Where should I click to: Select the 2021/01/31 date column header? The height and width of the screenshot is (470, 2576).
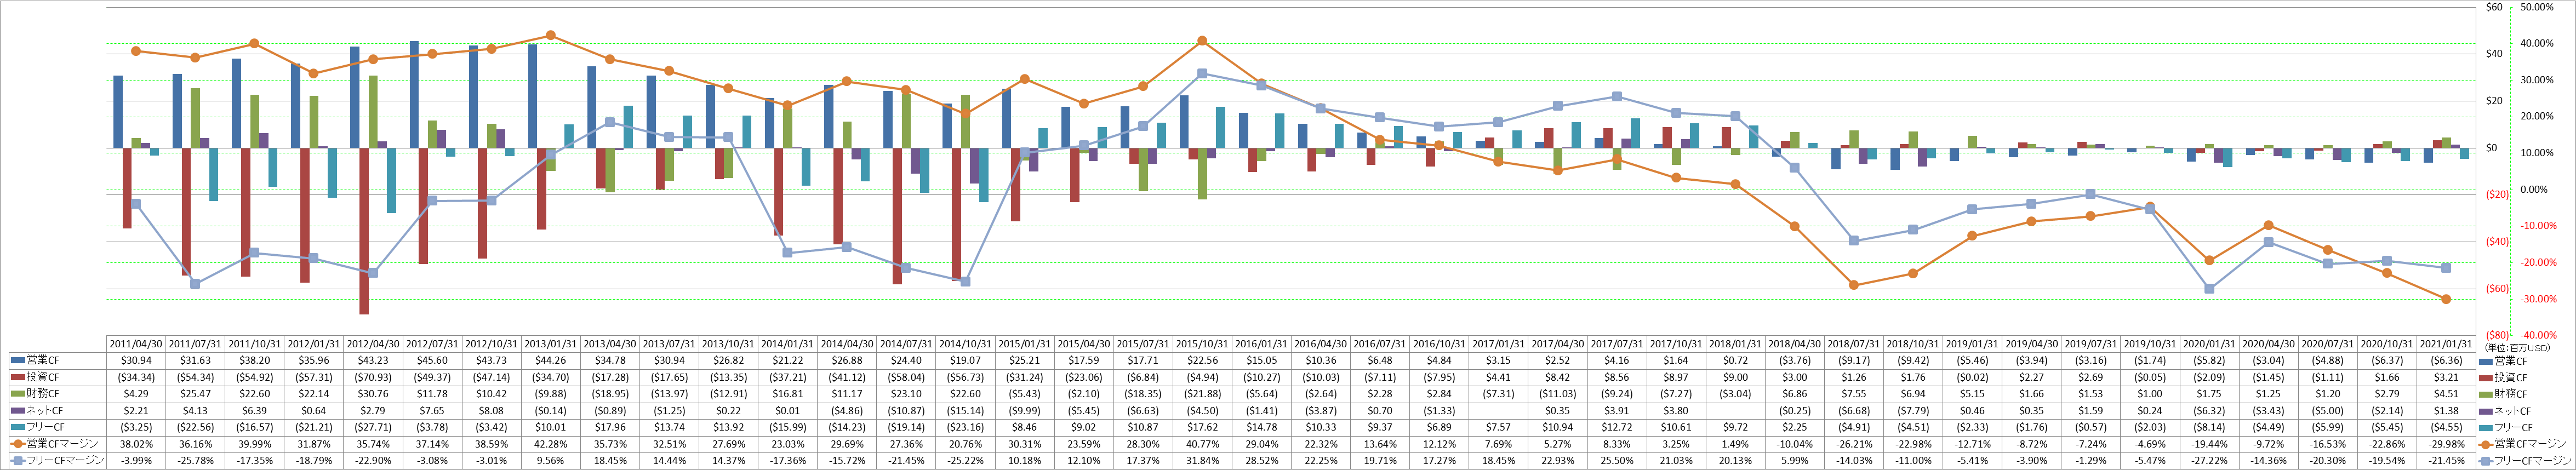2446,344
